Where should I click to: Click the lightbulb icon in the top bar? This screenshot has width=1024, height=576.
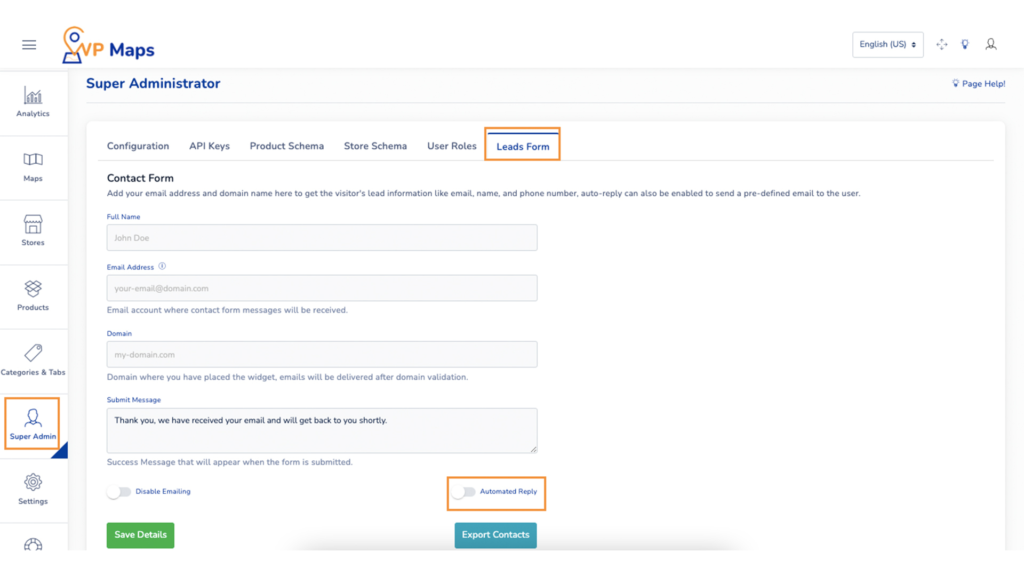pyautogui.click(x=965, y=44)
